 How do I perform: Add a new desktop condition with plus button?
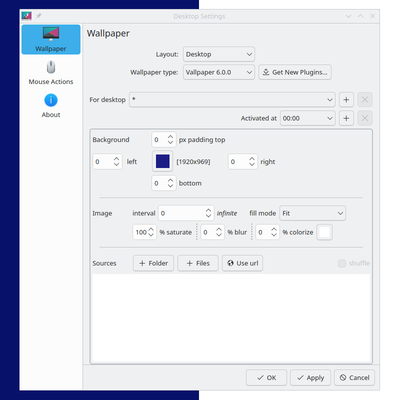[x=346, y=100]
